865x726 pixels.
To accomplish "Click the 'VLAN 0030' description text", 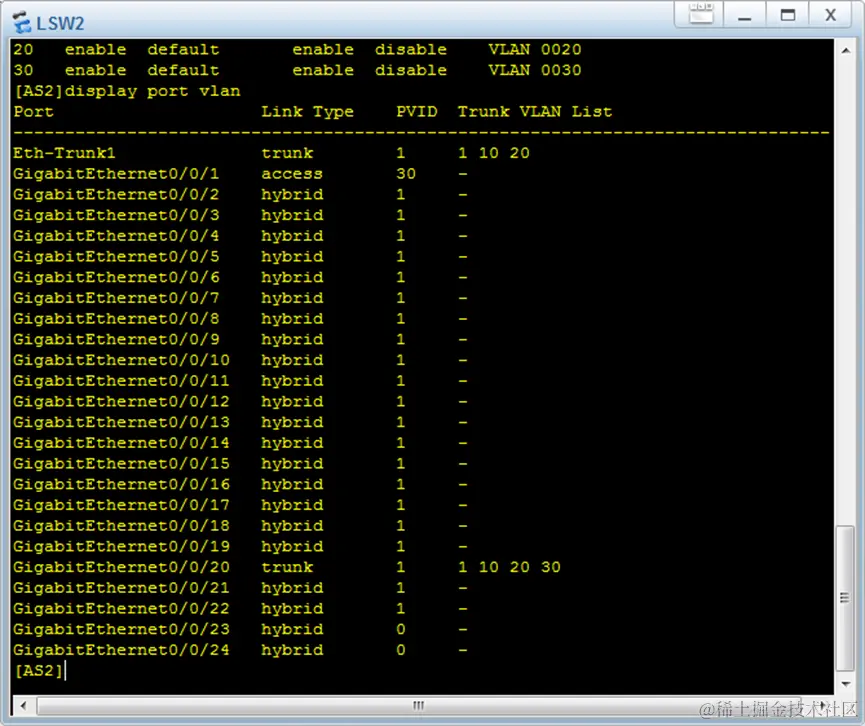I will [x=535, y=70].
